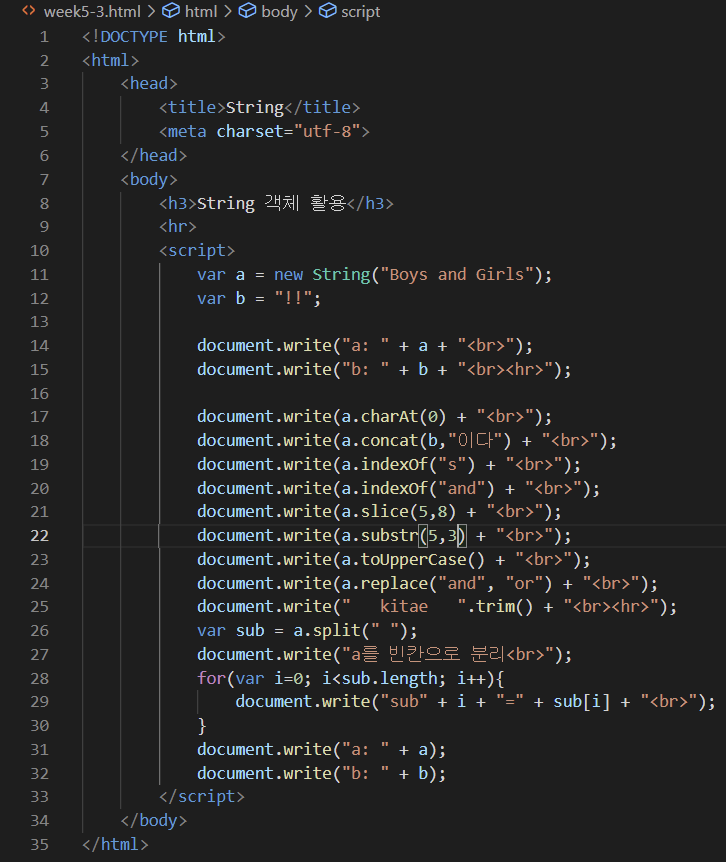
Task: Click the "a: " string on line 14
Action: pos(365,346)
